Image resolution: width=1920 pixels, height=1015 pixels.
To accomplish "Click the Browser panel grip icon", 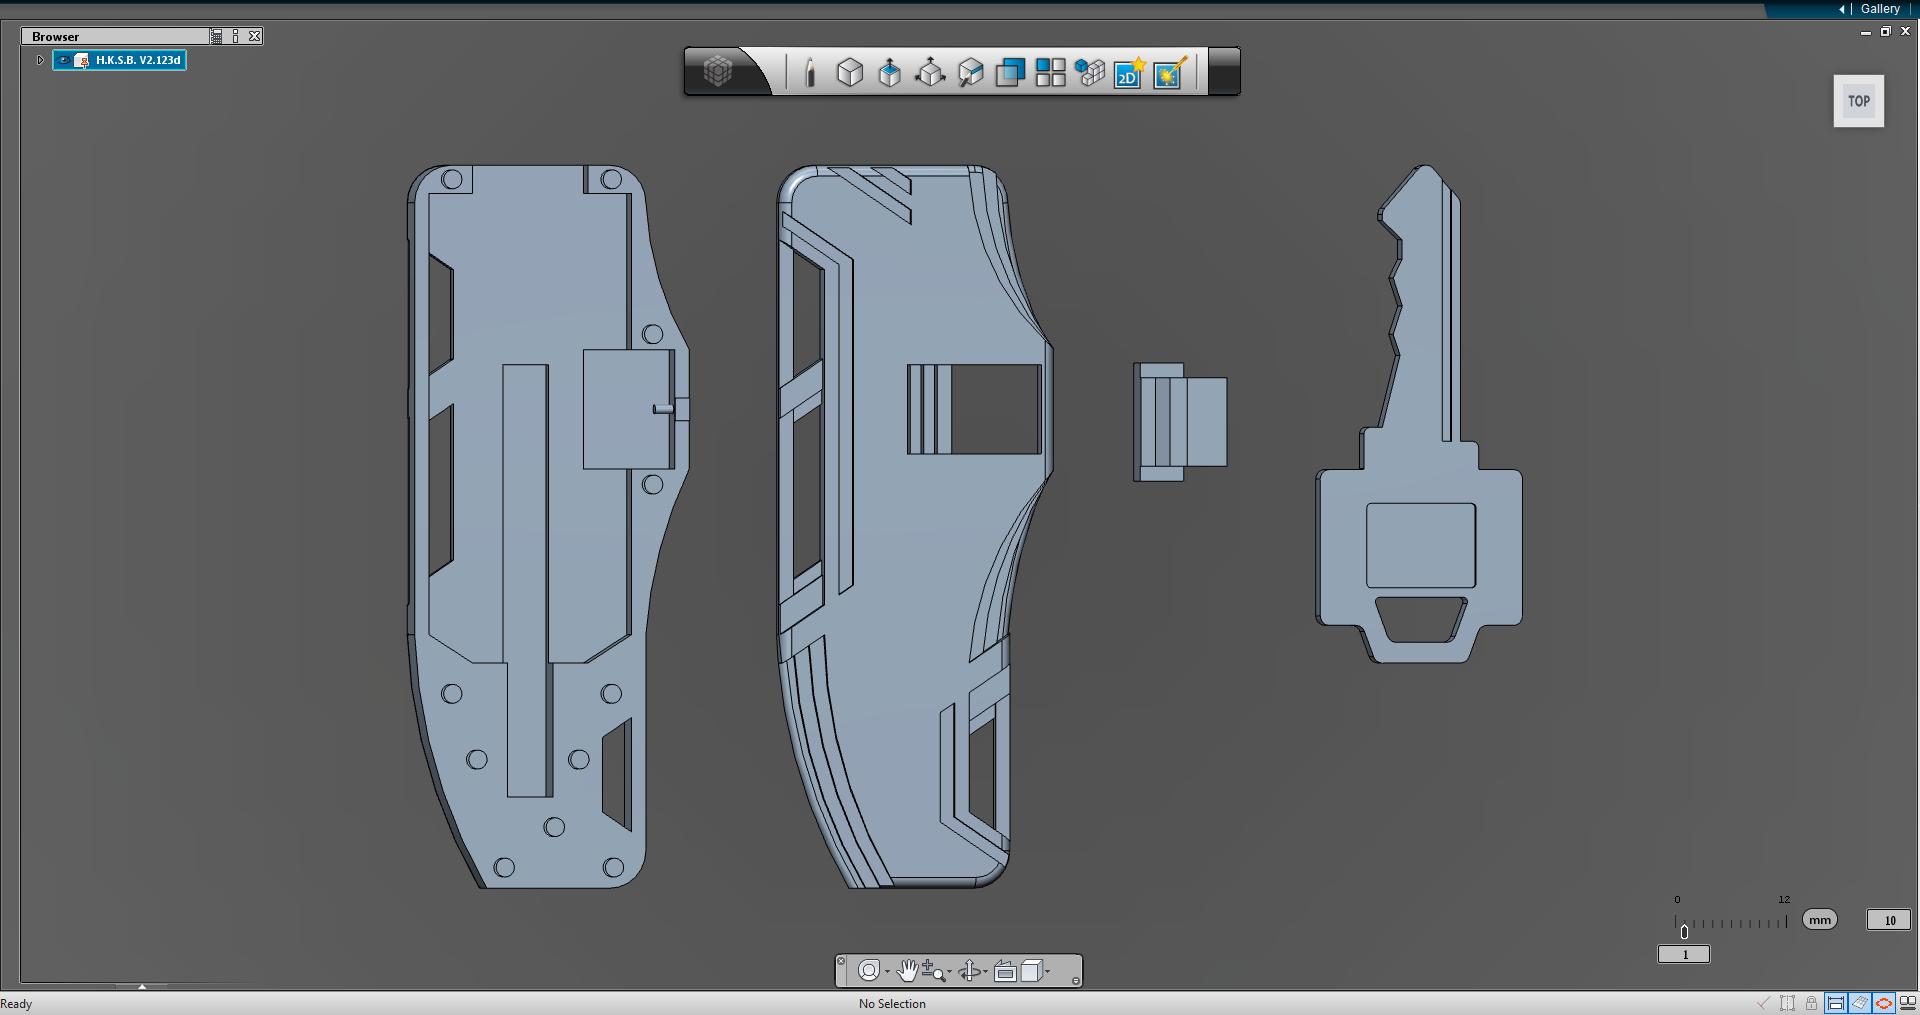I will (x=236, y=36).
